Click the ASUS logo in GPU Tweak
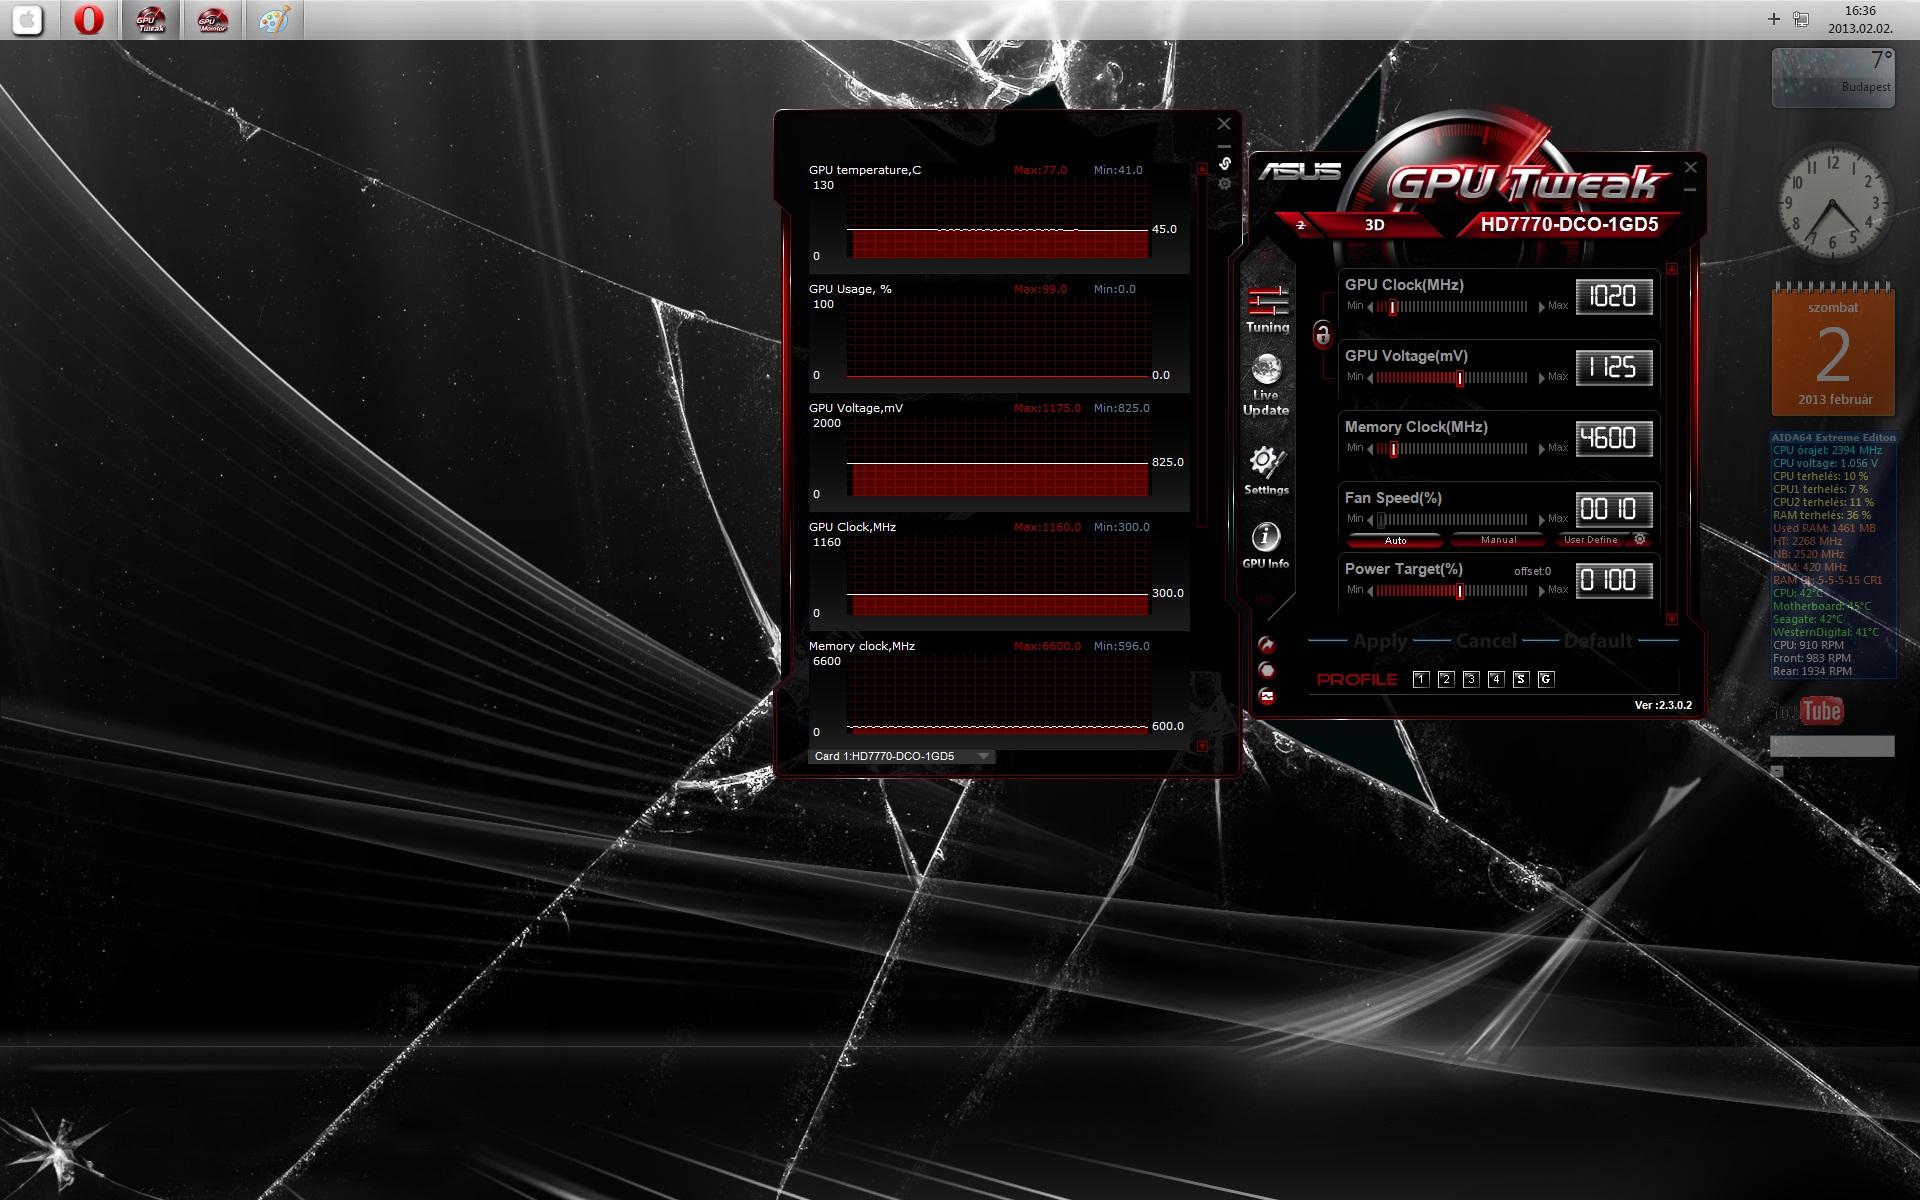Viewport: 1920px width, 1200px height. pos(1298,171)
